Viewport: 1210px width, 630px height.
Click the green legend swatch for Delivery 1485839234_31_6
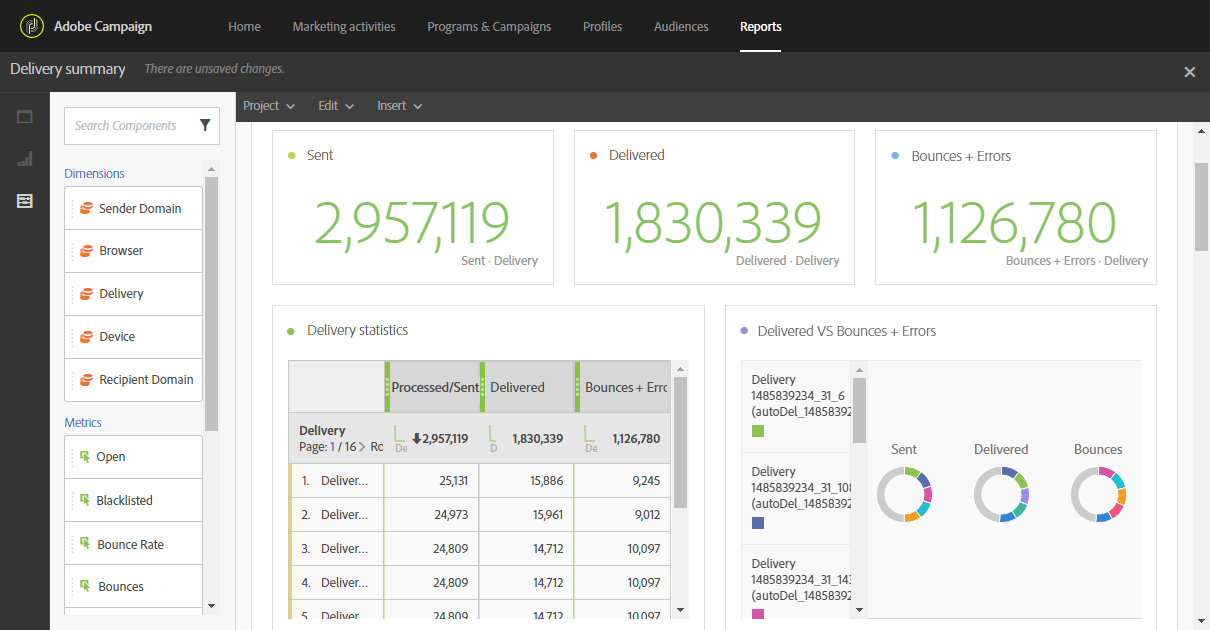(758, 431)
